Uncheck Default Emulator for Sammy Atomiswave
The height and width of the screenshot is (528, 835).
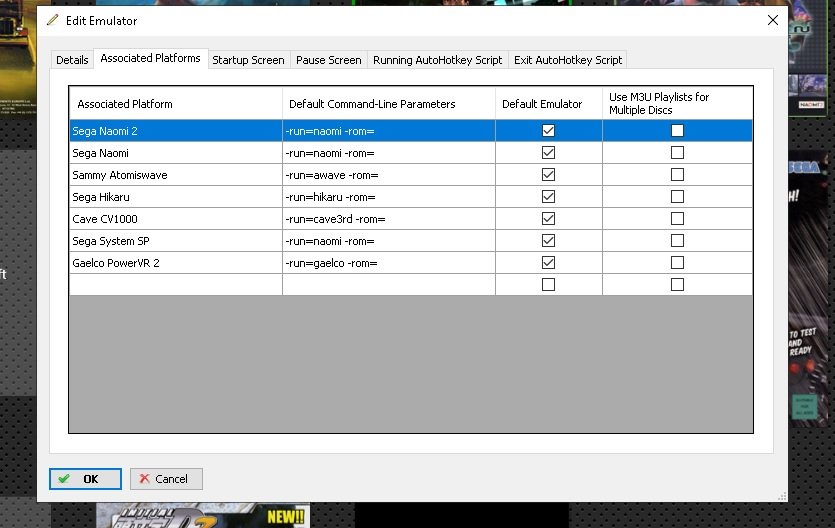(x=548, y=175)
